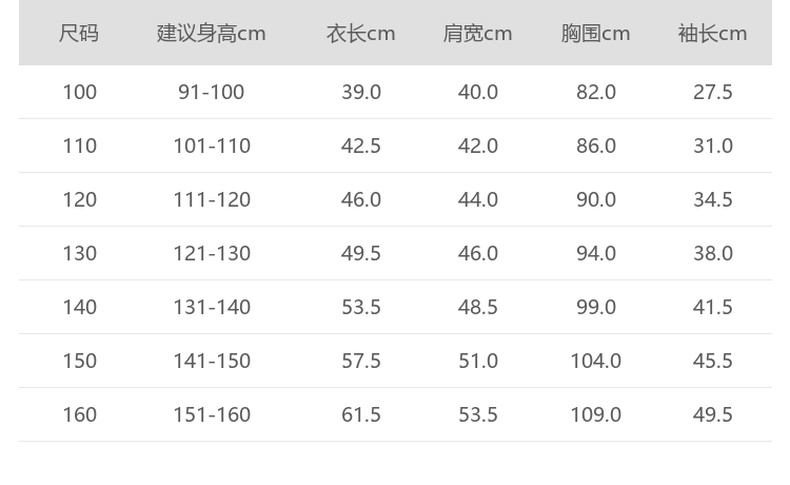Click the 111-120 height range cell
The height and width of the screenshot is (485, 790).
click(x=211, y=200)
